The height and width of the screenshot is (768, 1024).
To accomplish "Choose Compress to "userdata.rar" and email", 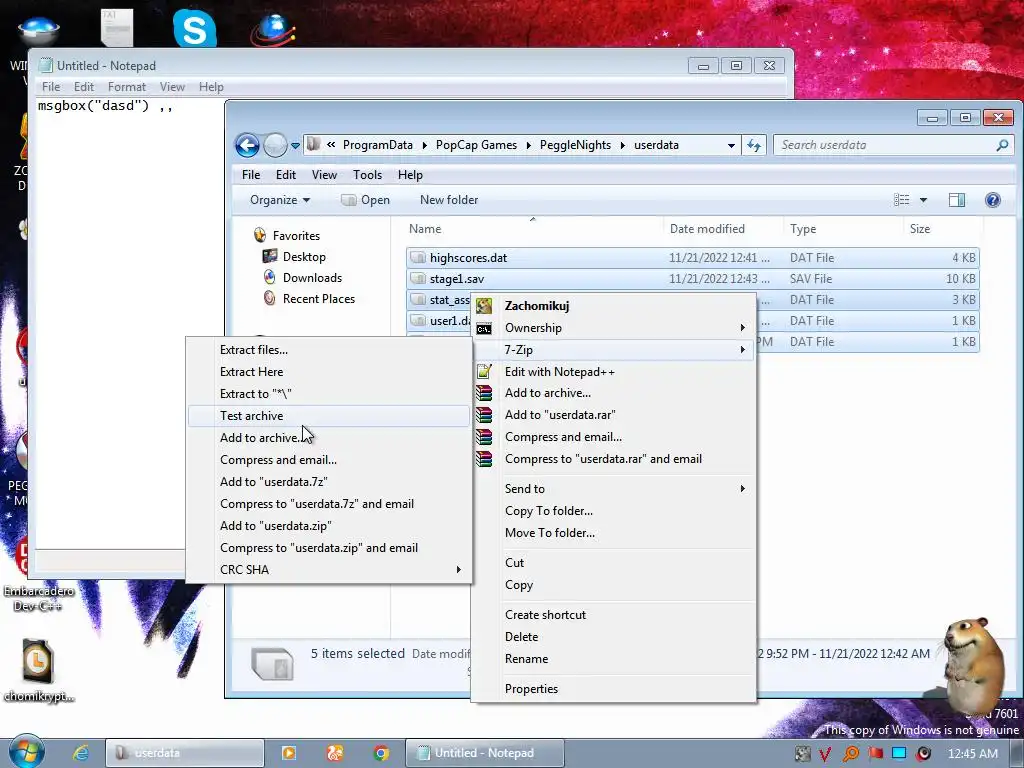I will (614, 458).
